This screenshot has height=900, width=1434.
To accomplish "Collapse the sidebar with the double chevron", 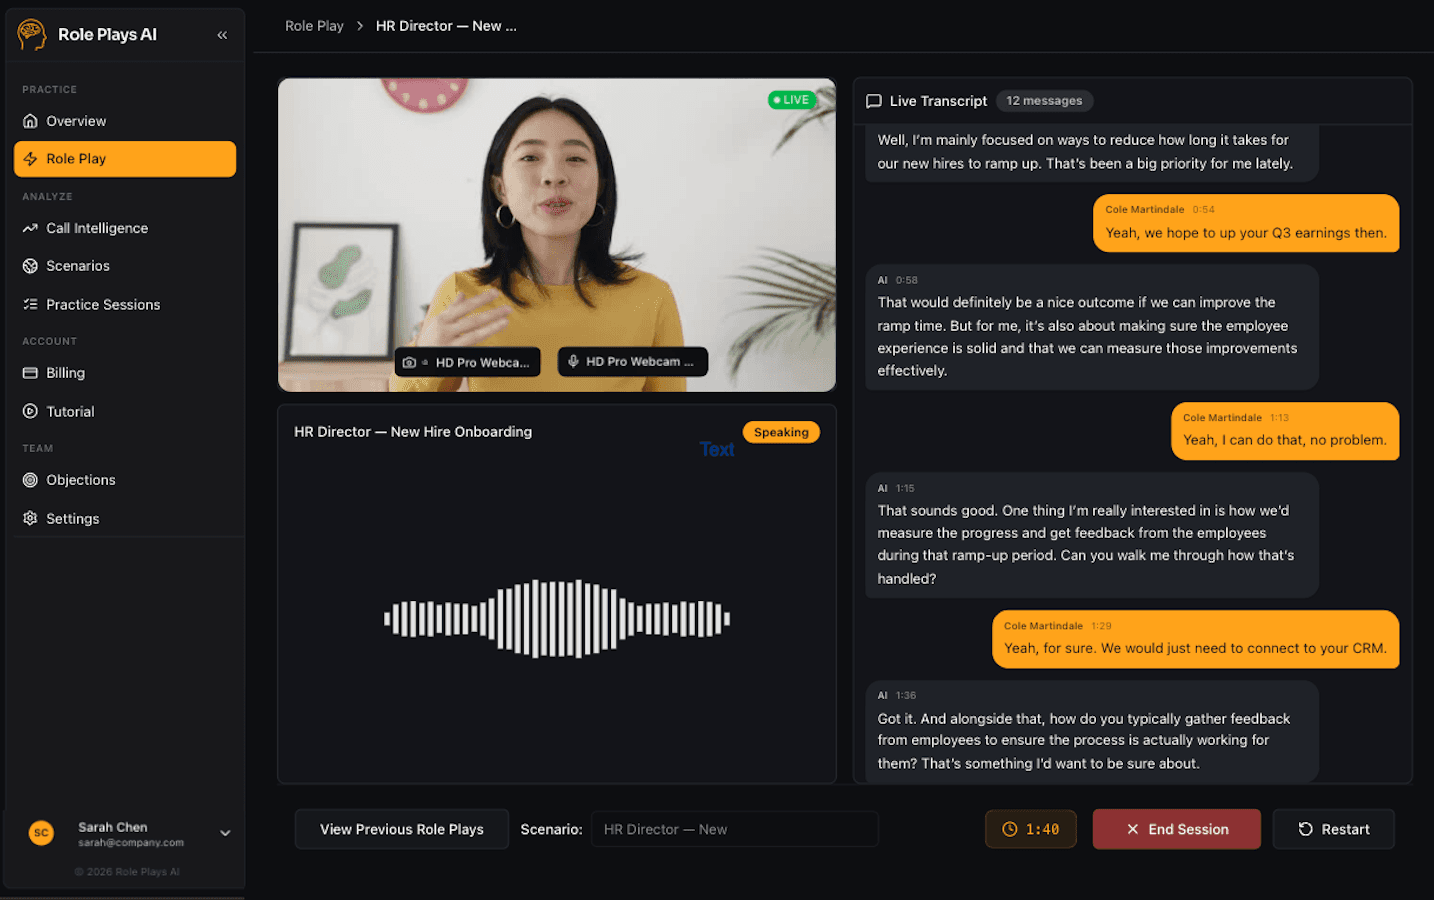I will 222,33.
